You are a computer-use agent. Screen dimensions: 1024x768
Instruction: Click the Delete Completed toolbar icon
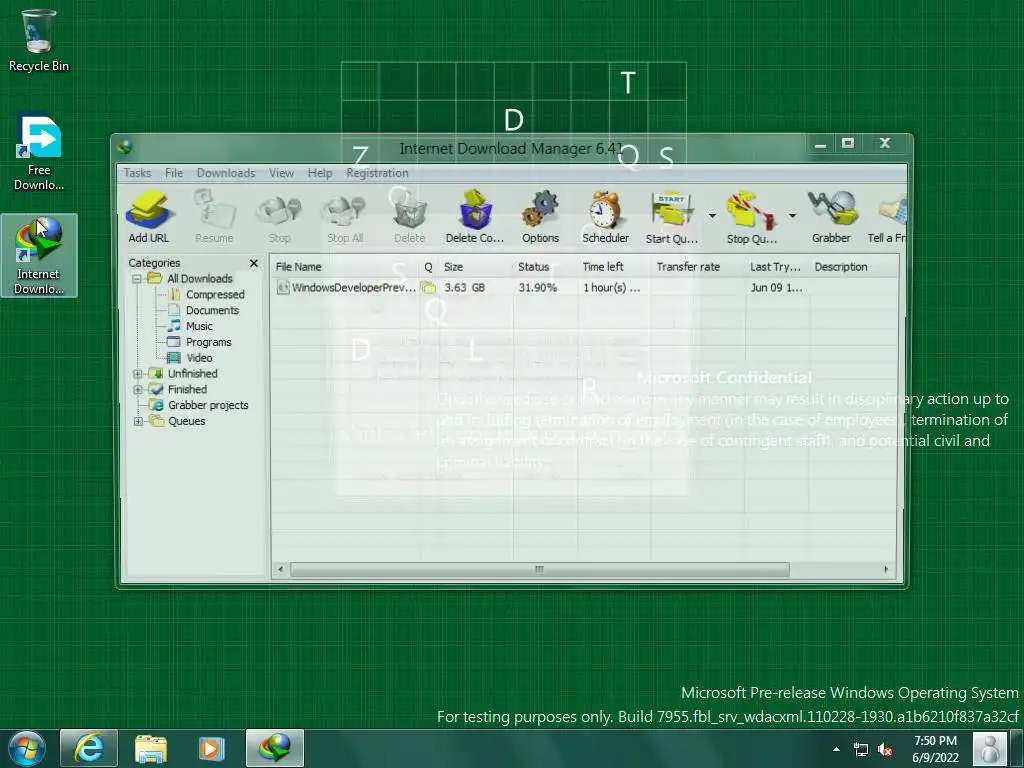click(475, 217)
